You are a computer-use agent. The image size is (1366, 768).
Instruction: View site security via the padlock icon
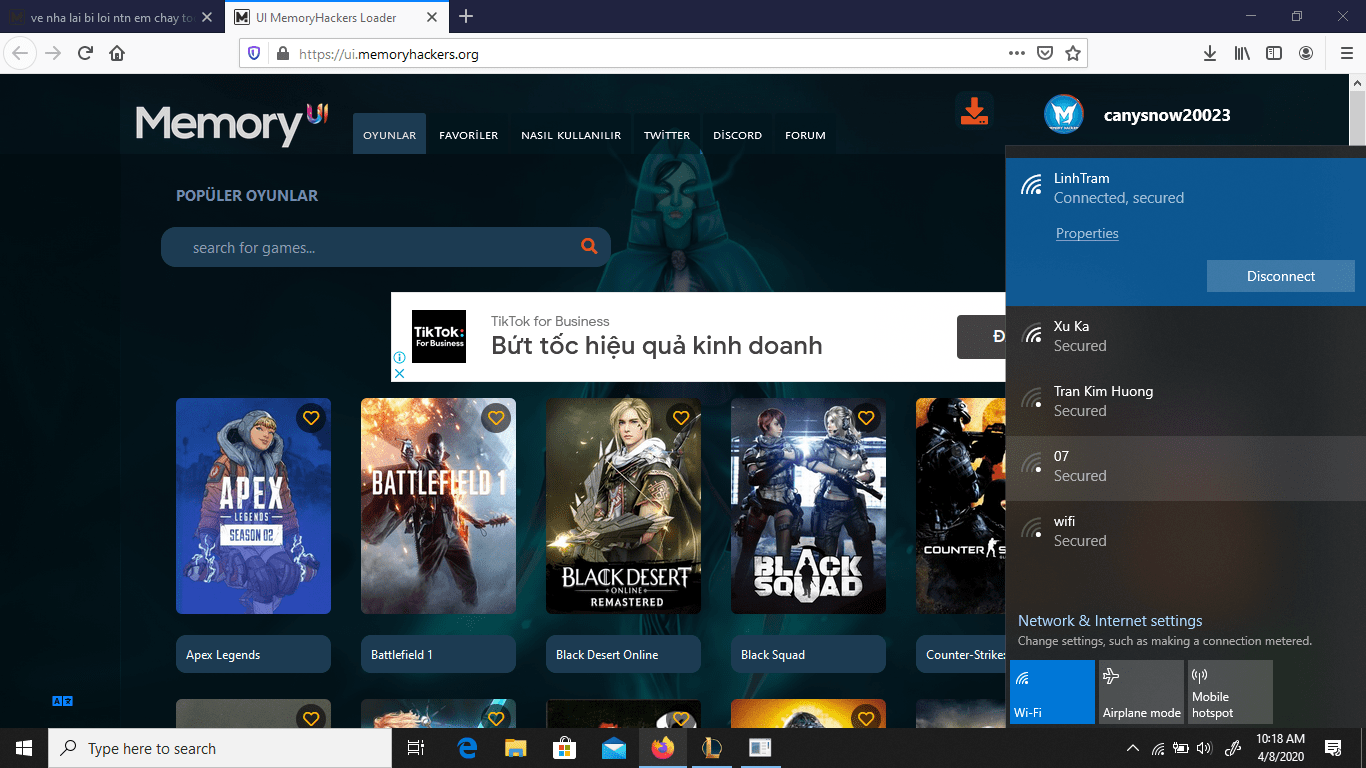tap(282, 54)
